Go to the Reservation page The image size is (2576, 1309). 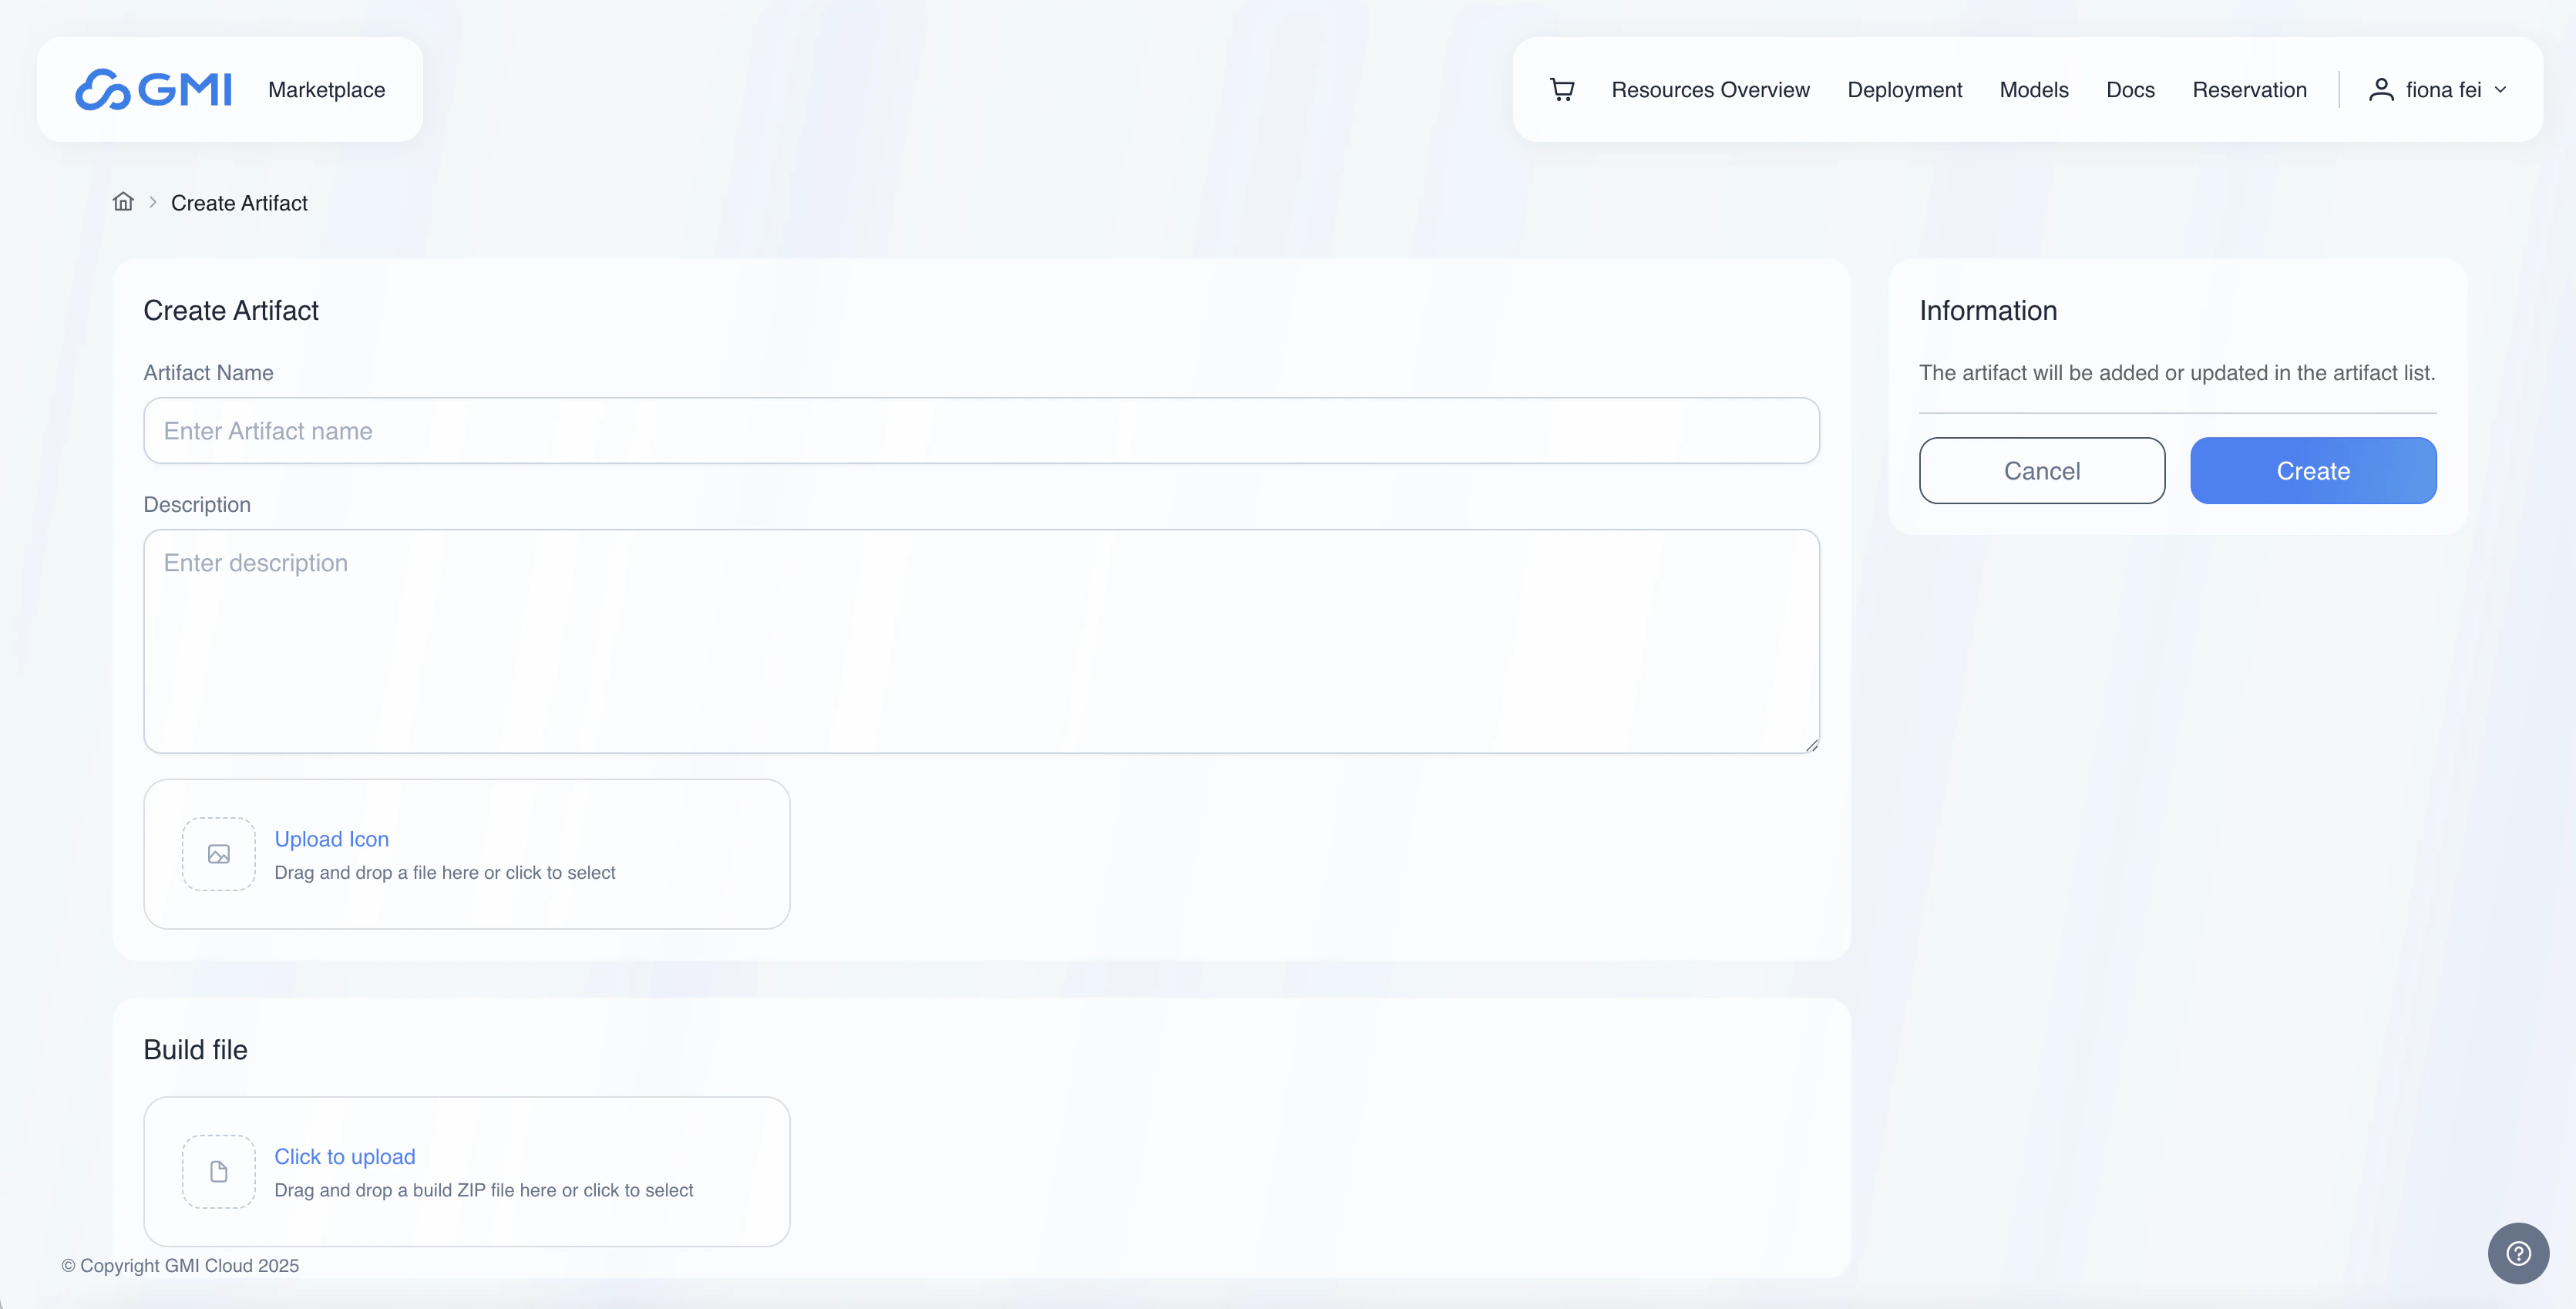pyautogui.click(x=2249, y=90)
